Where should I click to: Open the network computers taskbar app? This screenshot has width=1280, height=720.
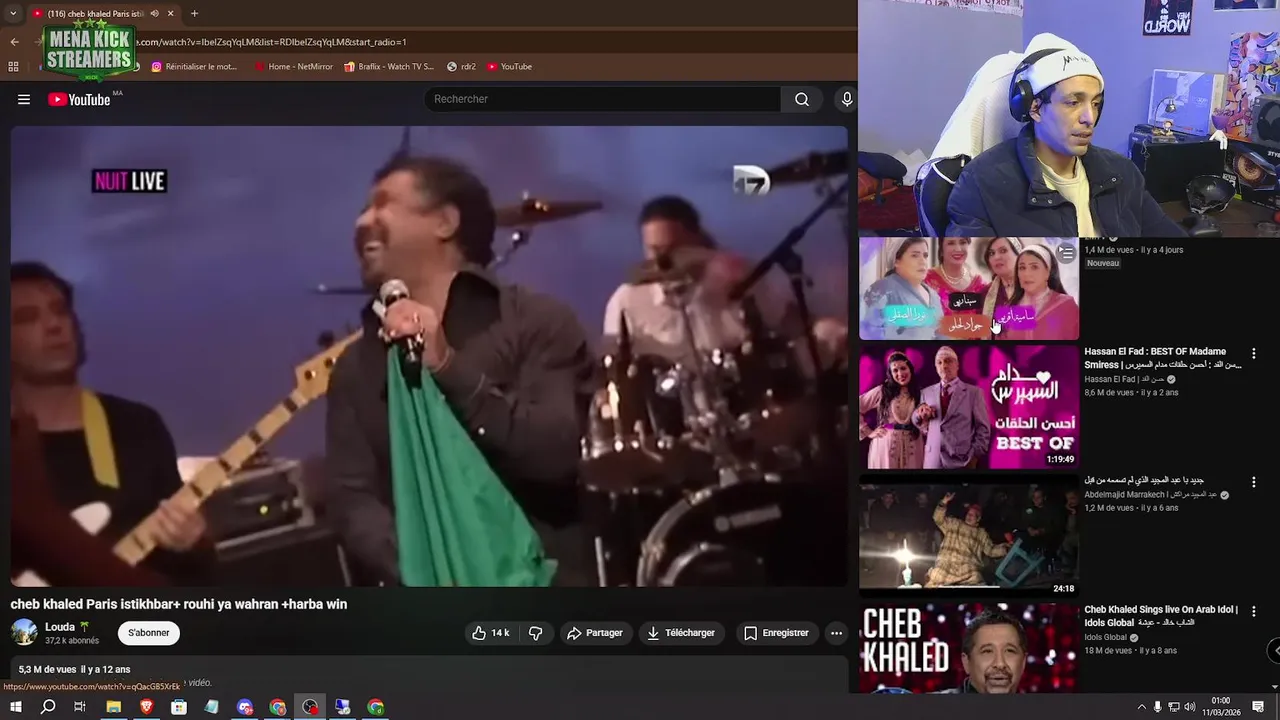point(343,707)
